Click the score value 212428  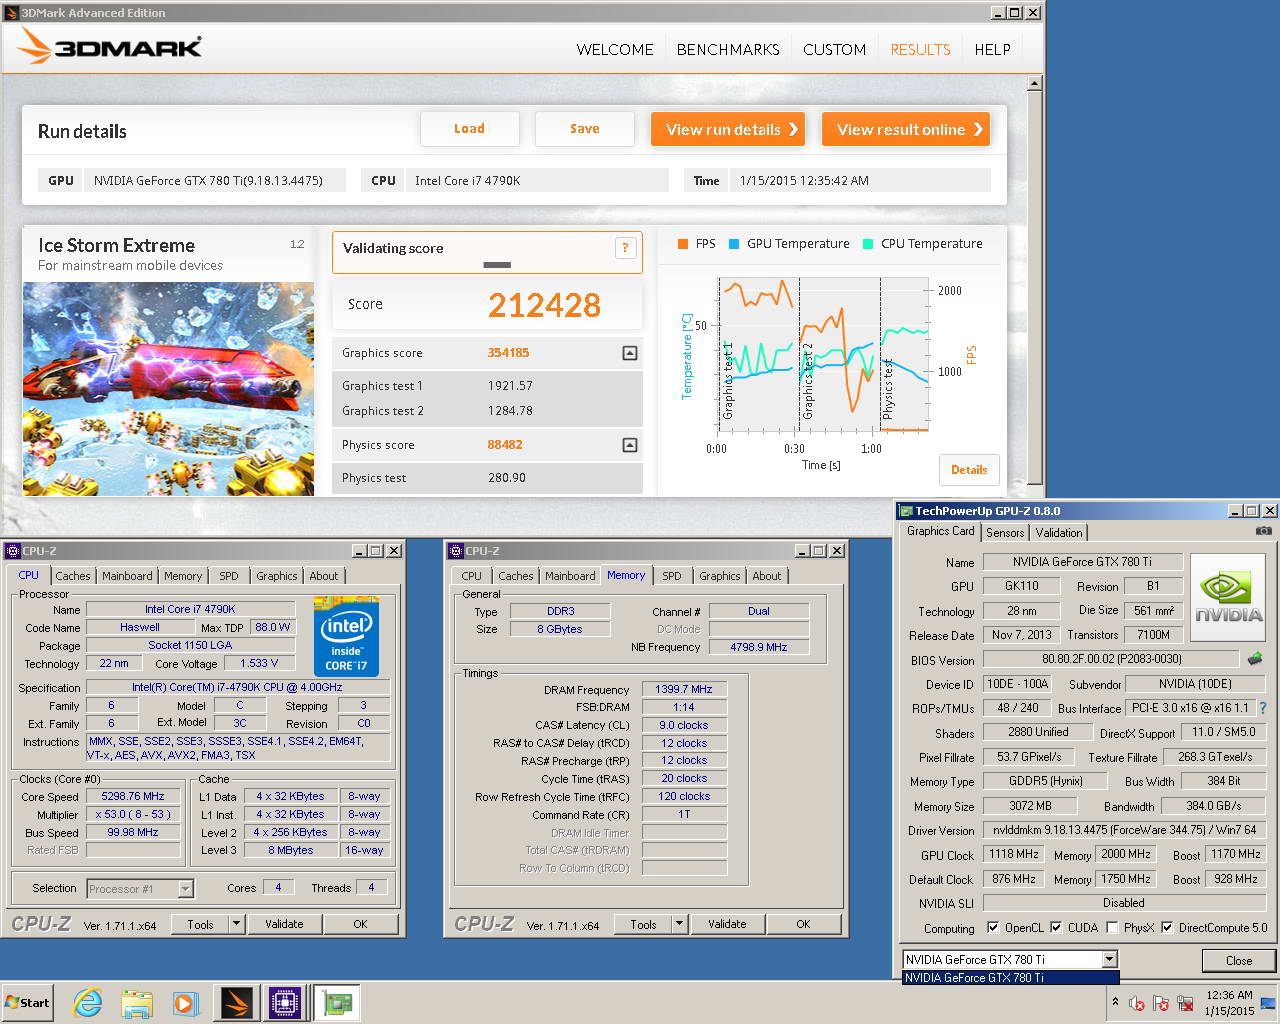(x=545, y=305)
